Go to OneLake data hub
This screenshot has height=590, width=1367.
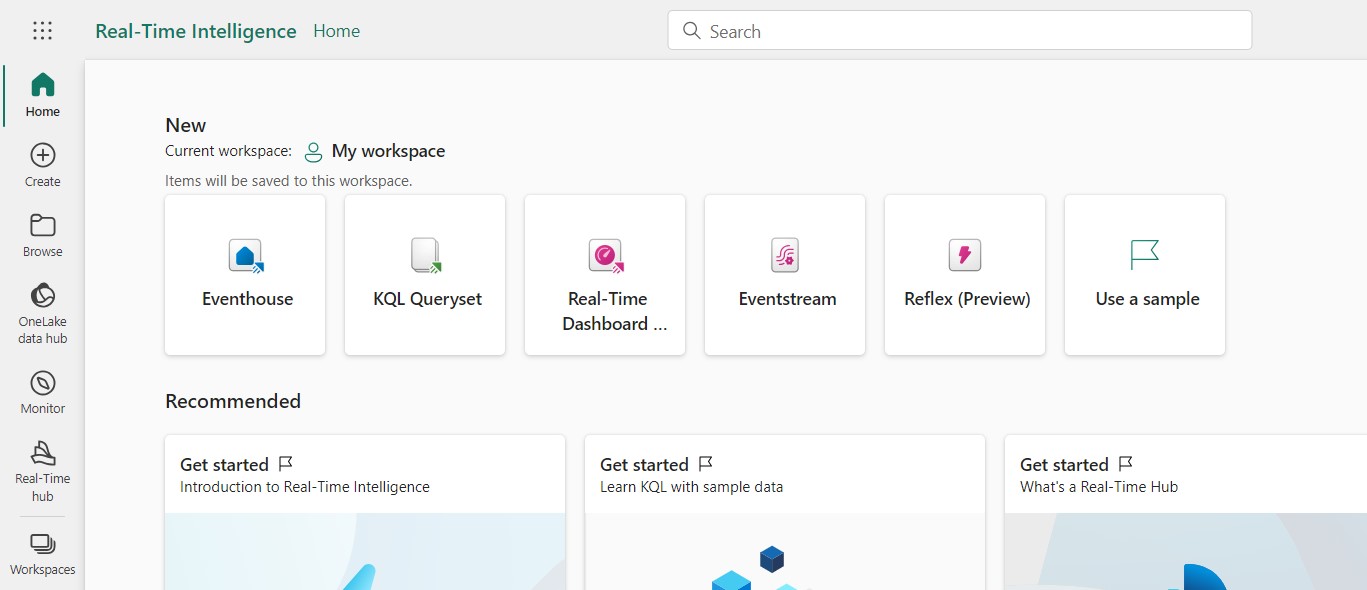(x=43, y=313)
